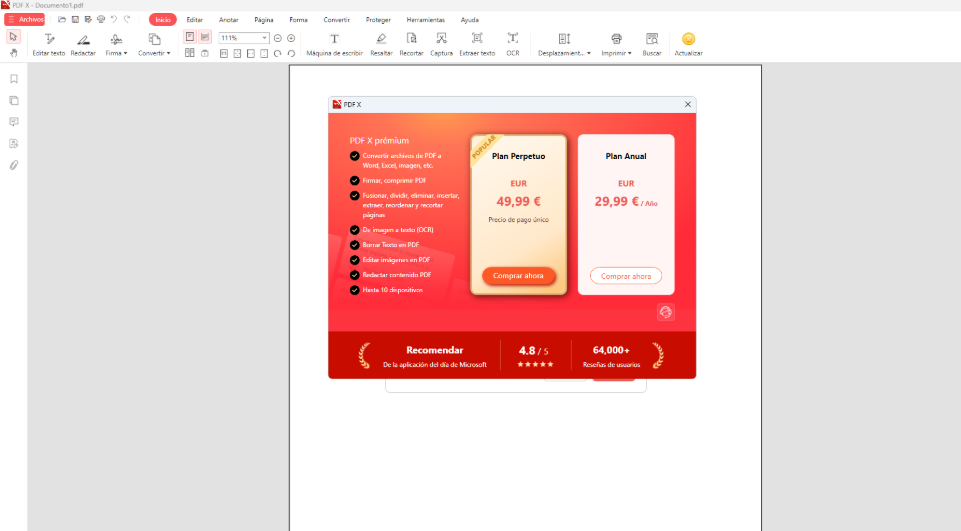Open the Editar tab

pos(195,20)
